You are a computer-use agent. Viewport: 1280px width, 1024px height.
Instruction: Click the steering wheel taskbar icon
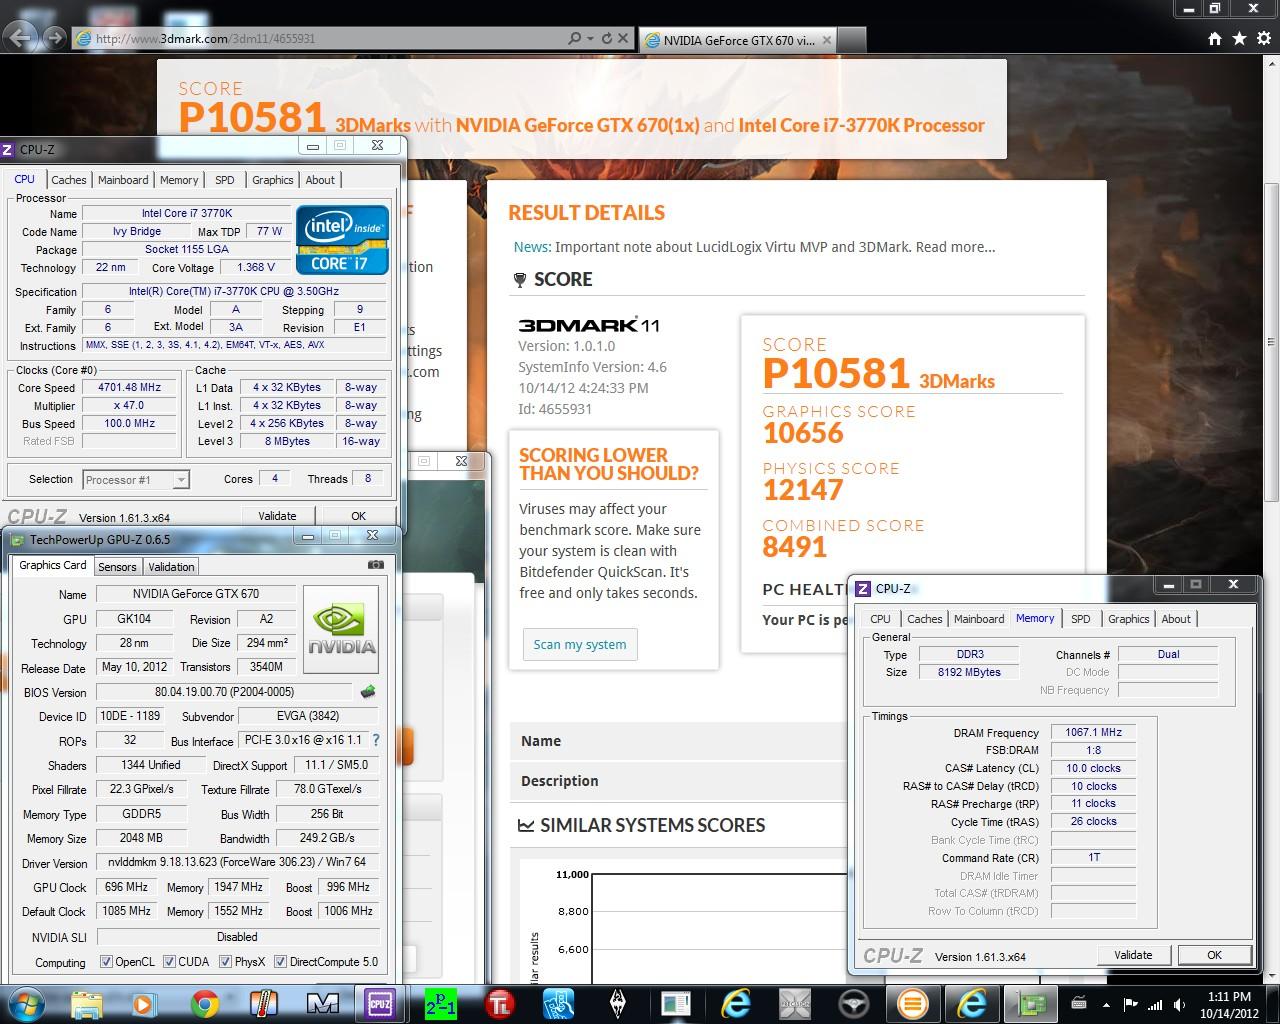tap(853, 1003)
